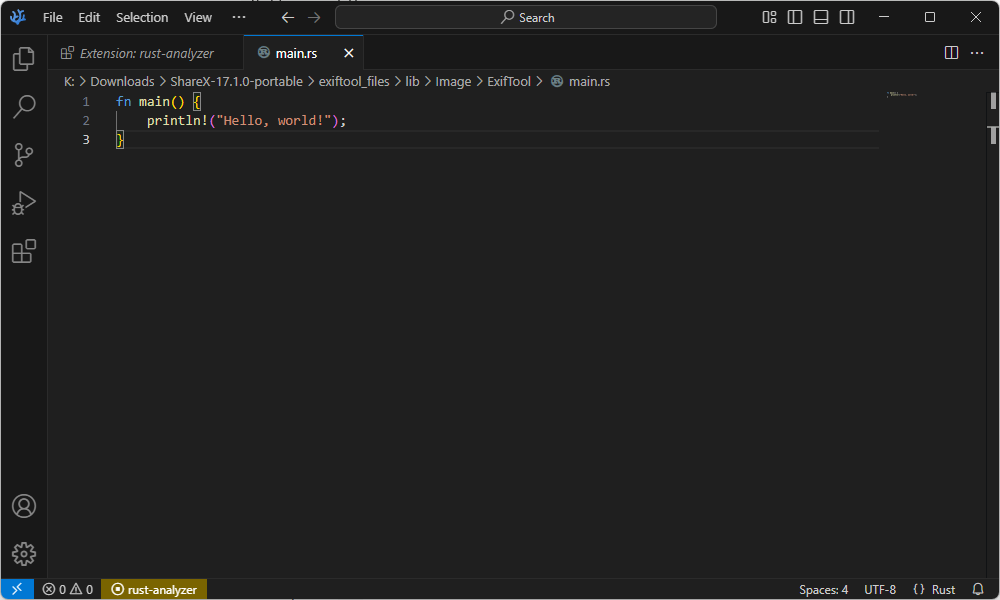Image resolution: width=1000 pixels, height=600 pixels.
Task: Click line number 1 in gutter
Action: click(x=85, y=102)
